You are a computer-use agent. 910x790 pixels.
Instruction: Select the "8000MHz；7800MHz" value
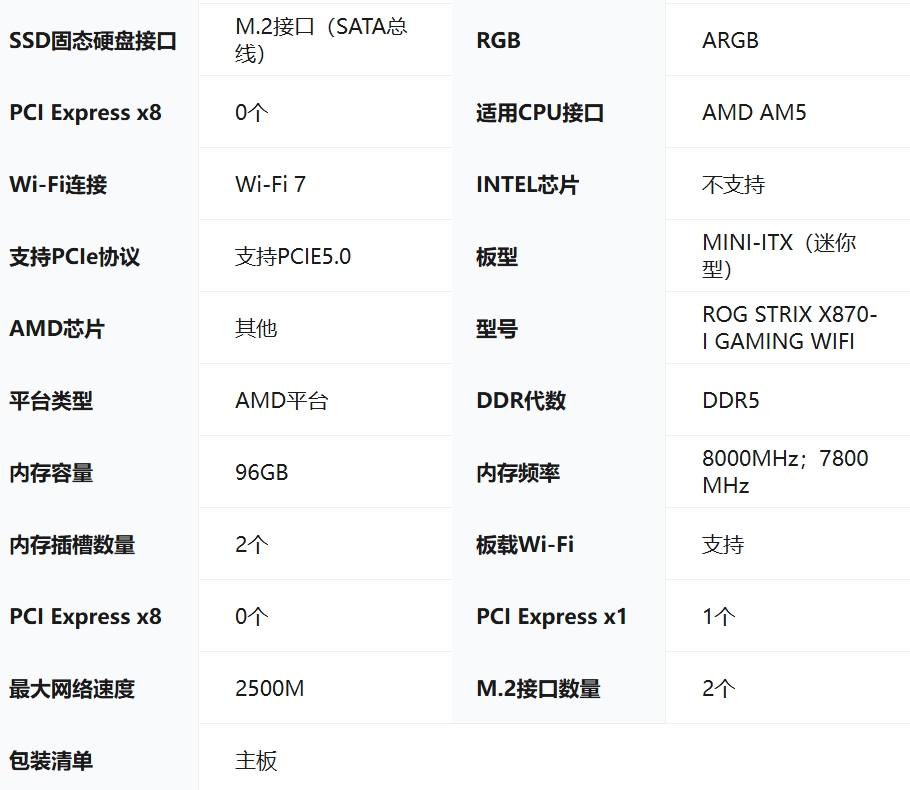[x=785, y=472]
